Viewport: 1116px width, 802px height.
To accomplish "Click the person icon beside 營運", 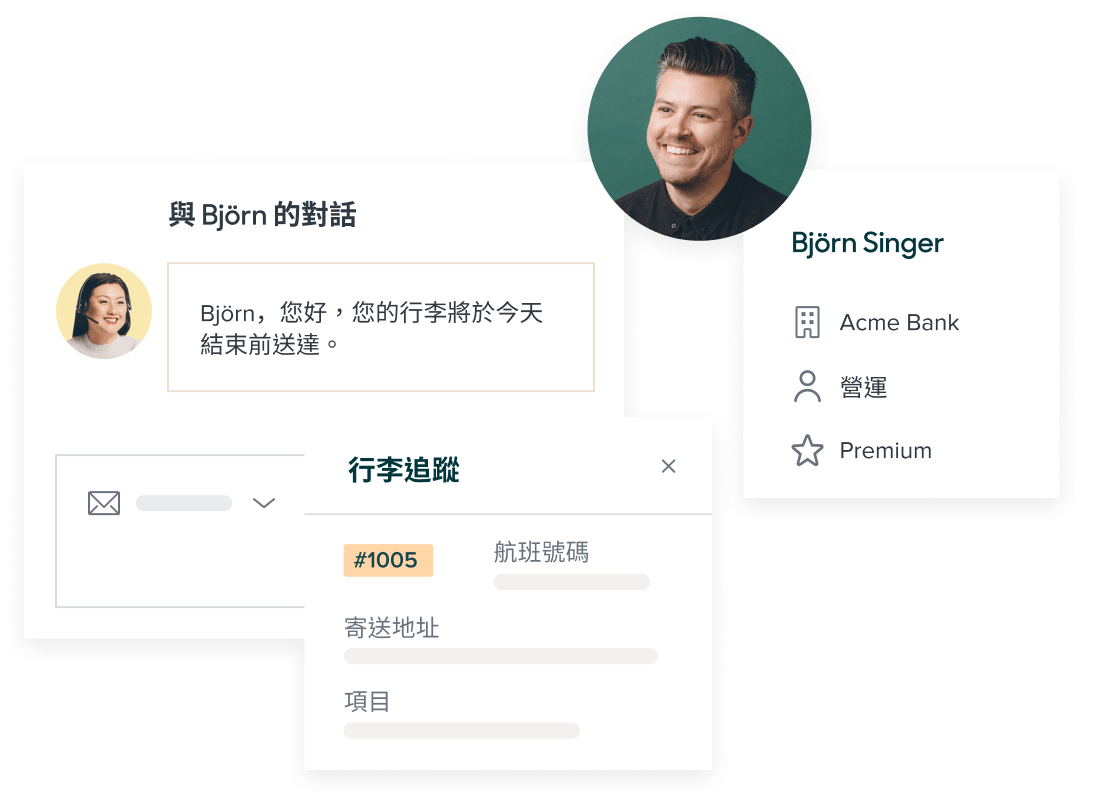I will pyautogui.click(x=807, y=386).
